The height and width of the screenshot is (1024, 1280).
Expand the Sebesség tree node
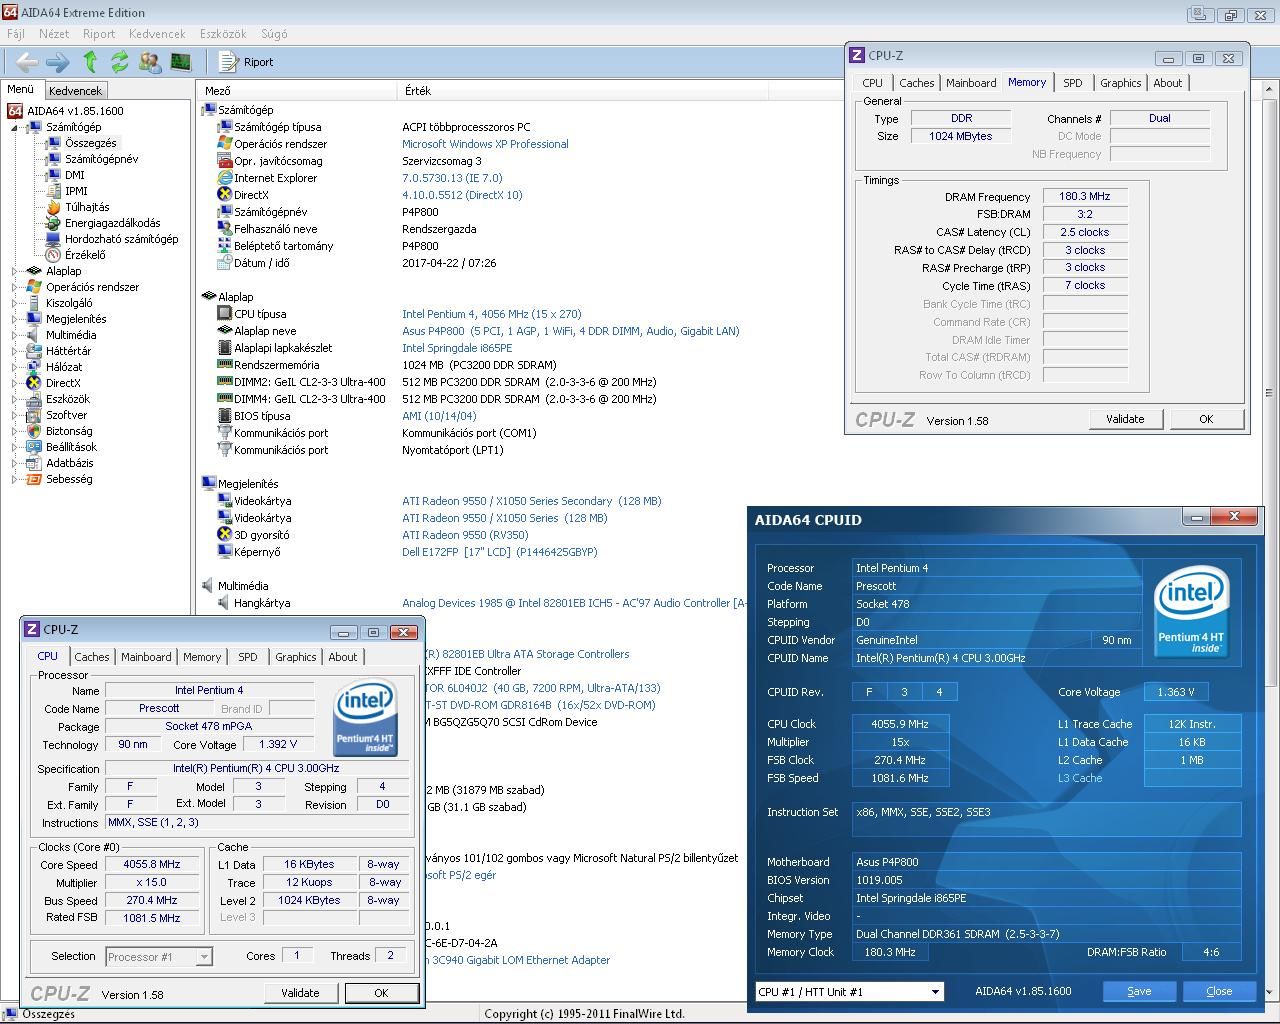click(x=15, y=479)
